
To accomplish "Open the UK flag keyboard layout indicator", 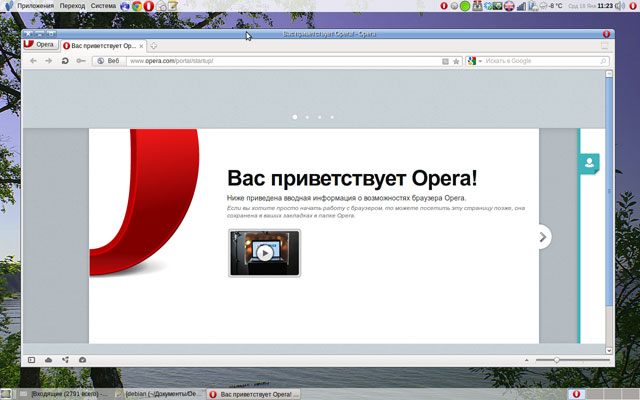I will (x=509, y=6).
